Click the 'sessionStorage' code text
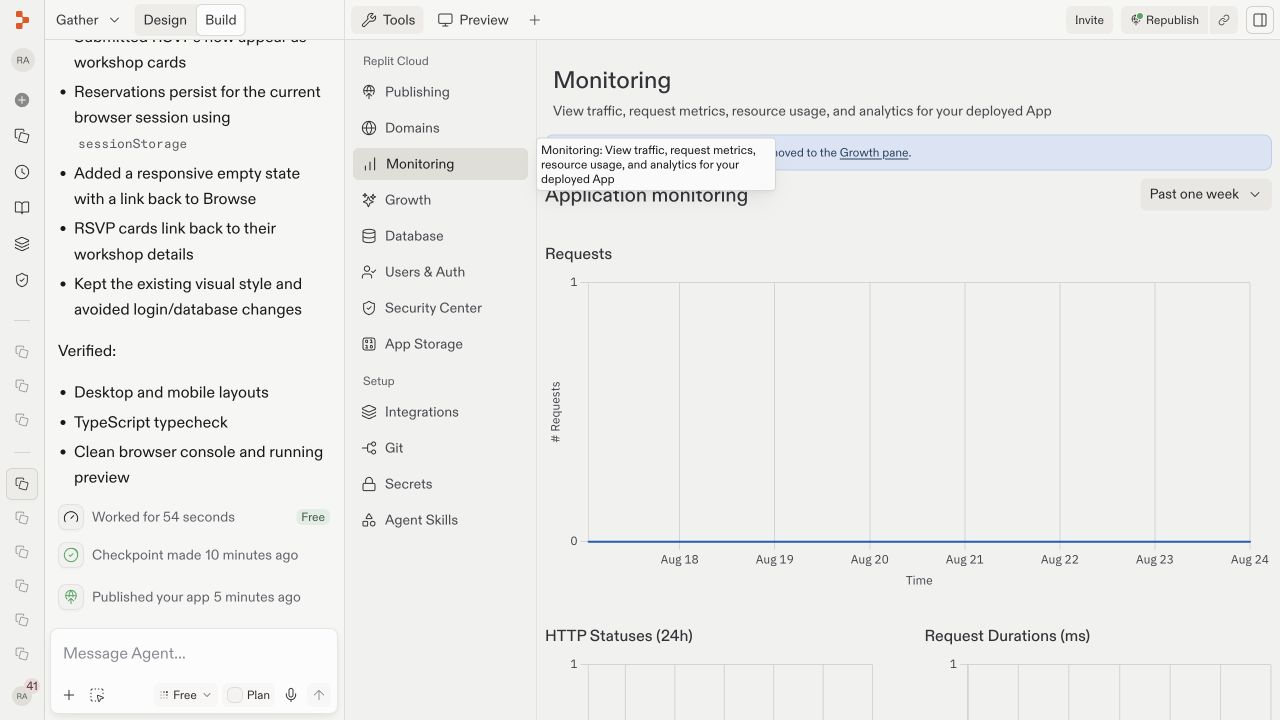The width and height of the screenshot is (1280, 720). pos(133,144)
